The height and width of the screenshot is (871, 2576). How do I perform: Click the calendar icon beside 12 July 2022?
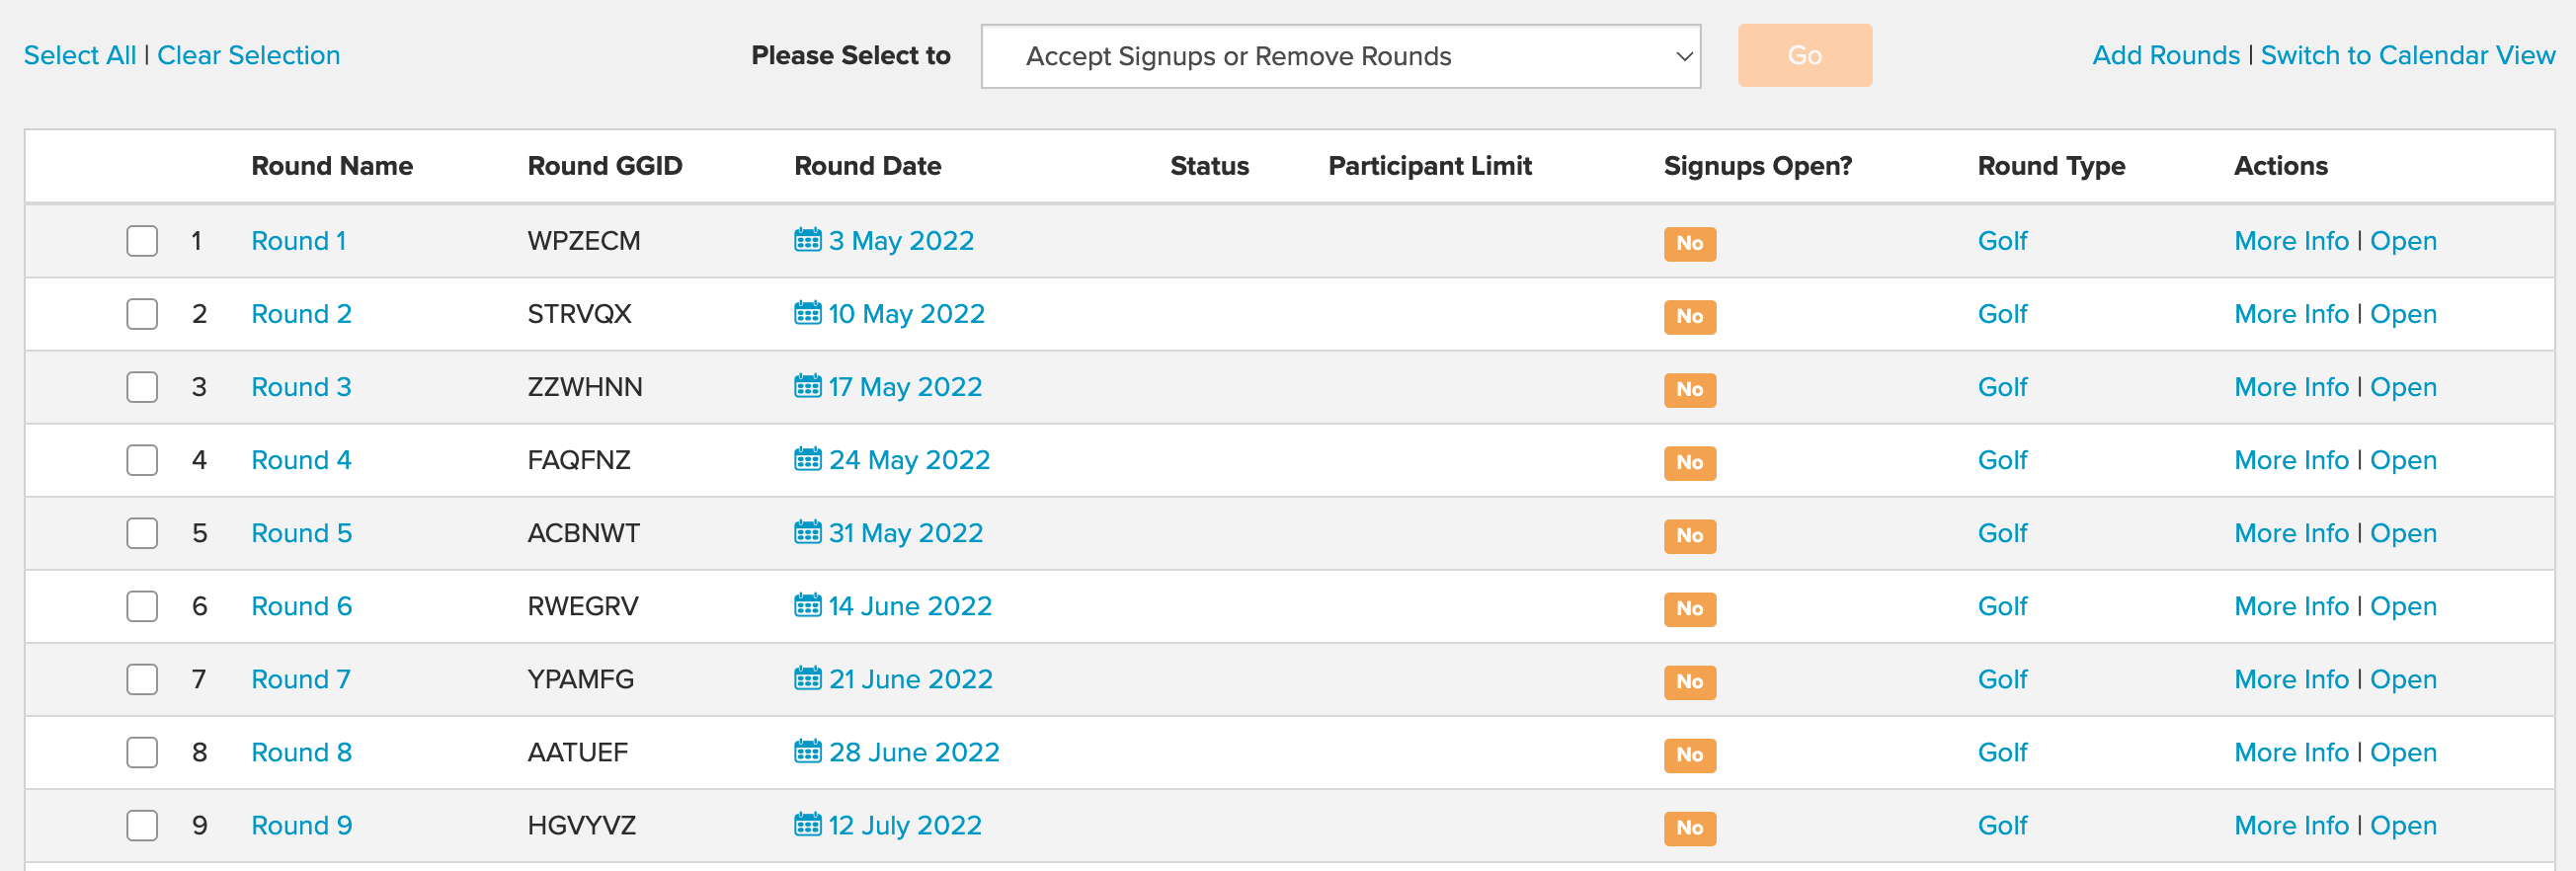807,824
